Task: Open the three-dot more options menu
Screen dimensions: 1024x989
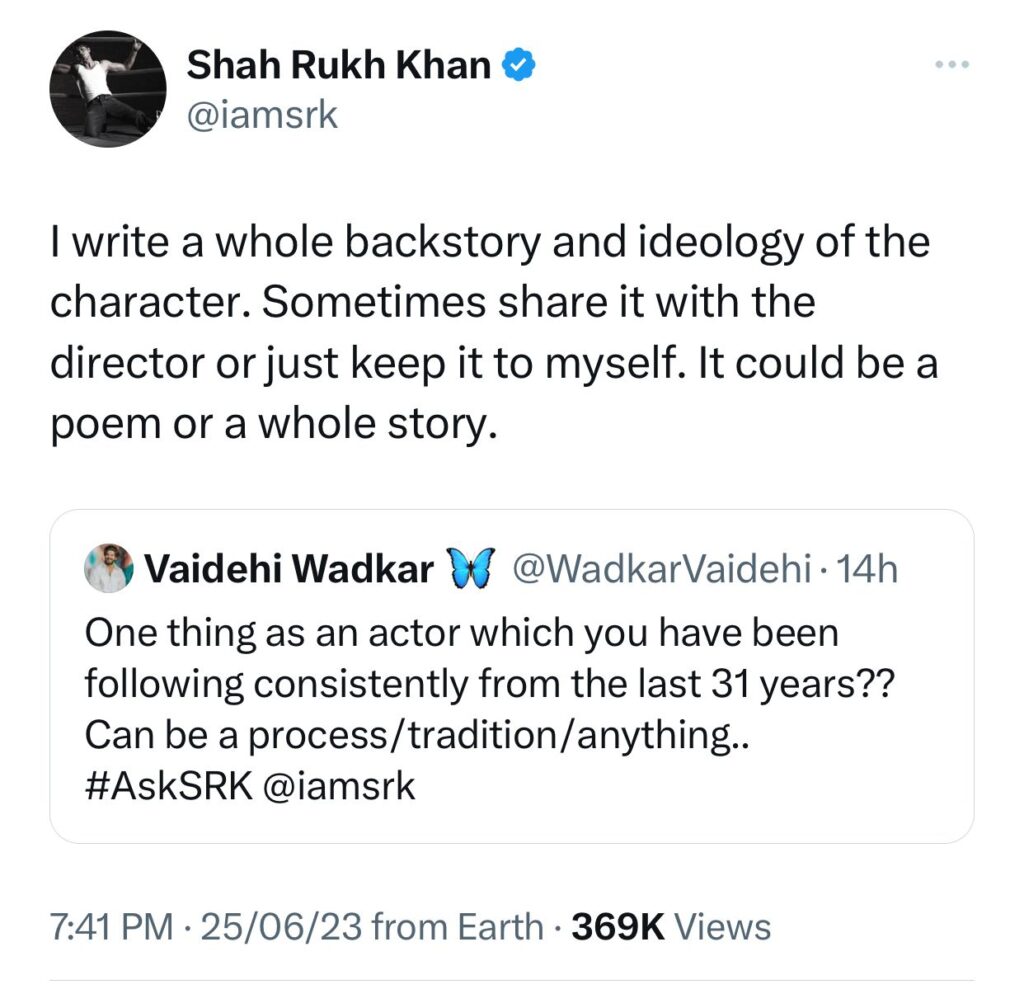Action: 951,66
